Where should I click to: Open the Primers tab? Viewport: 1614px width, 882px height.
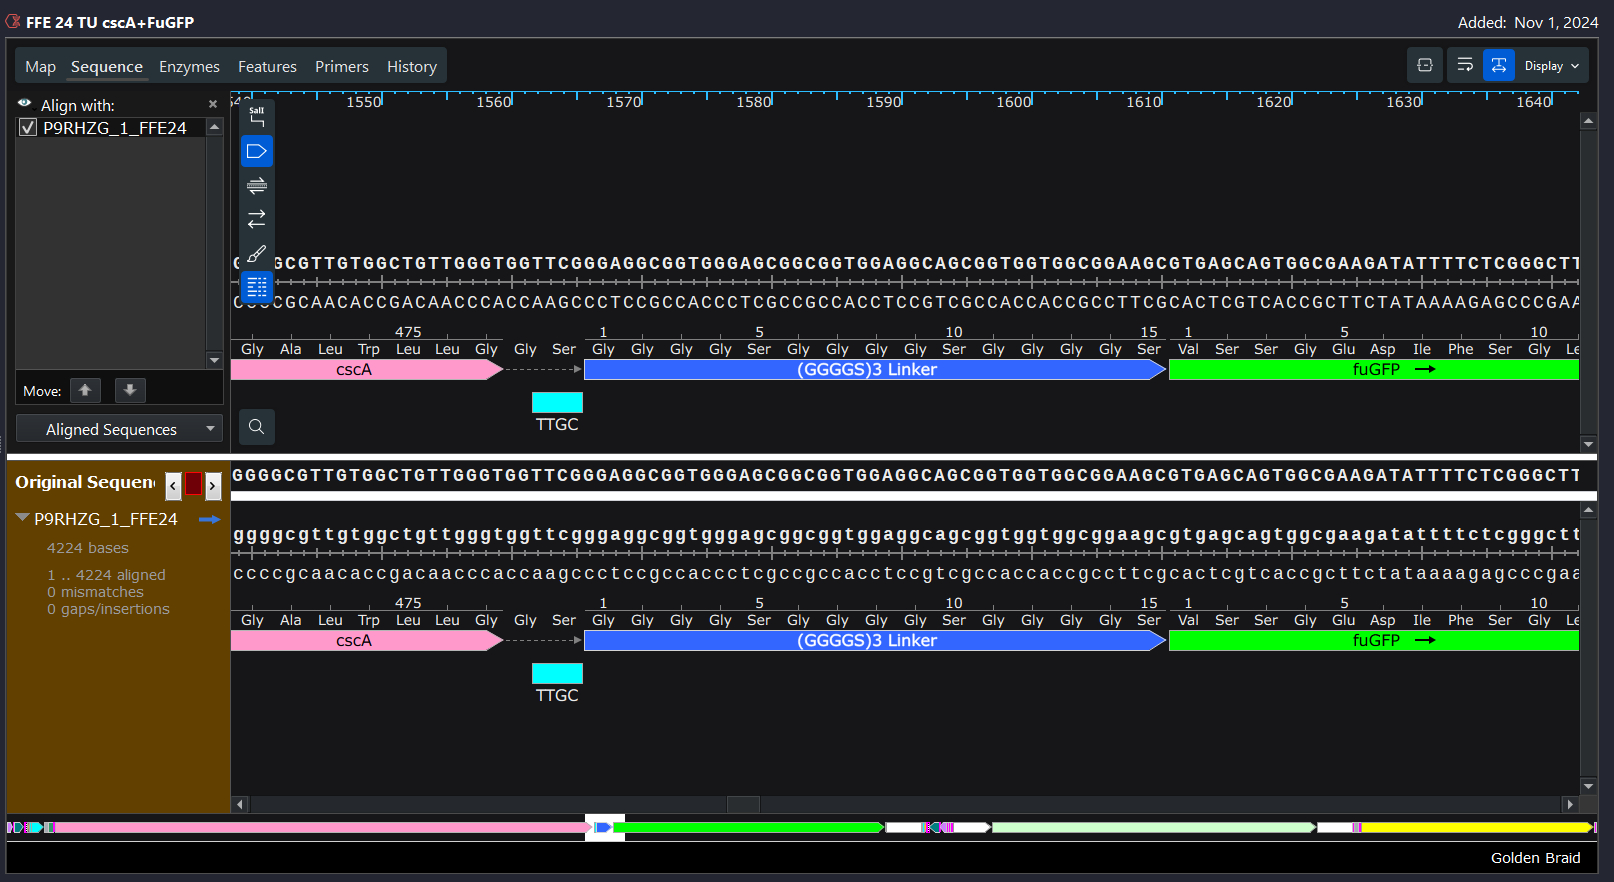(x=341, y=67)
